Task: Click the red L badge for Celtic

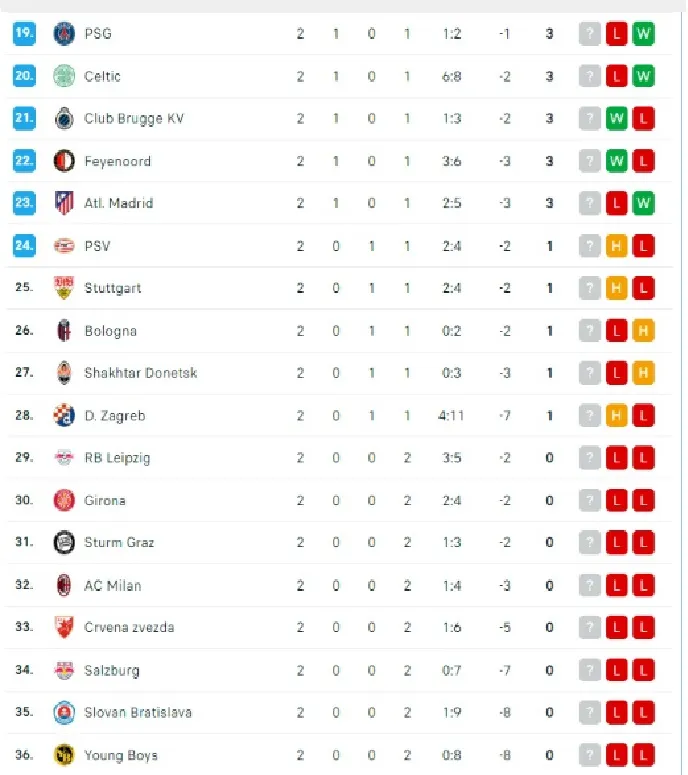Action: 617,76
